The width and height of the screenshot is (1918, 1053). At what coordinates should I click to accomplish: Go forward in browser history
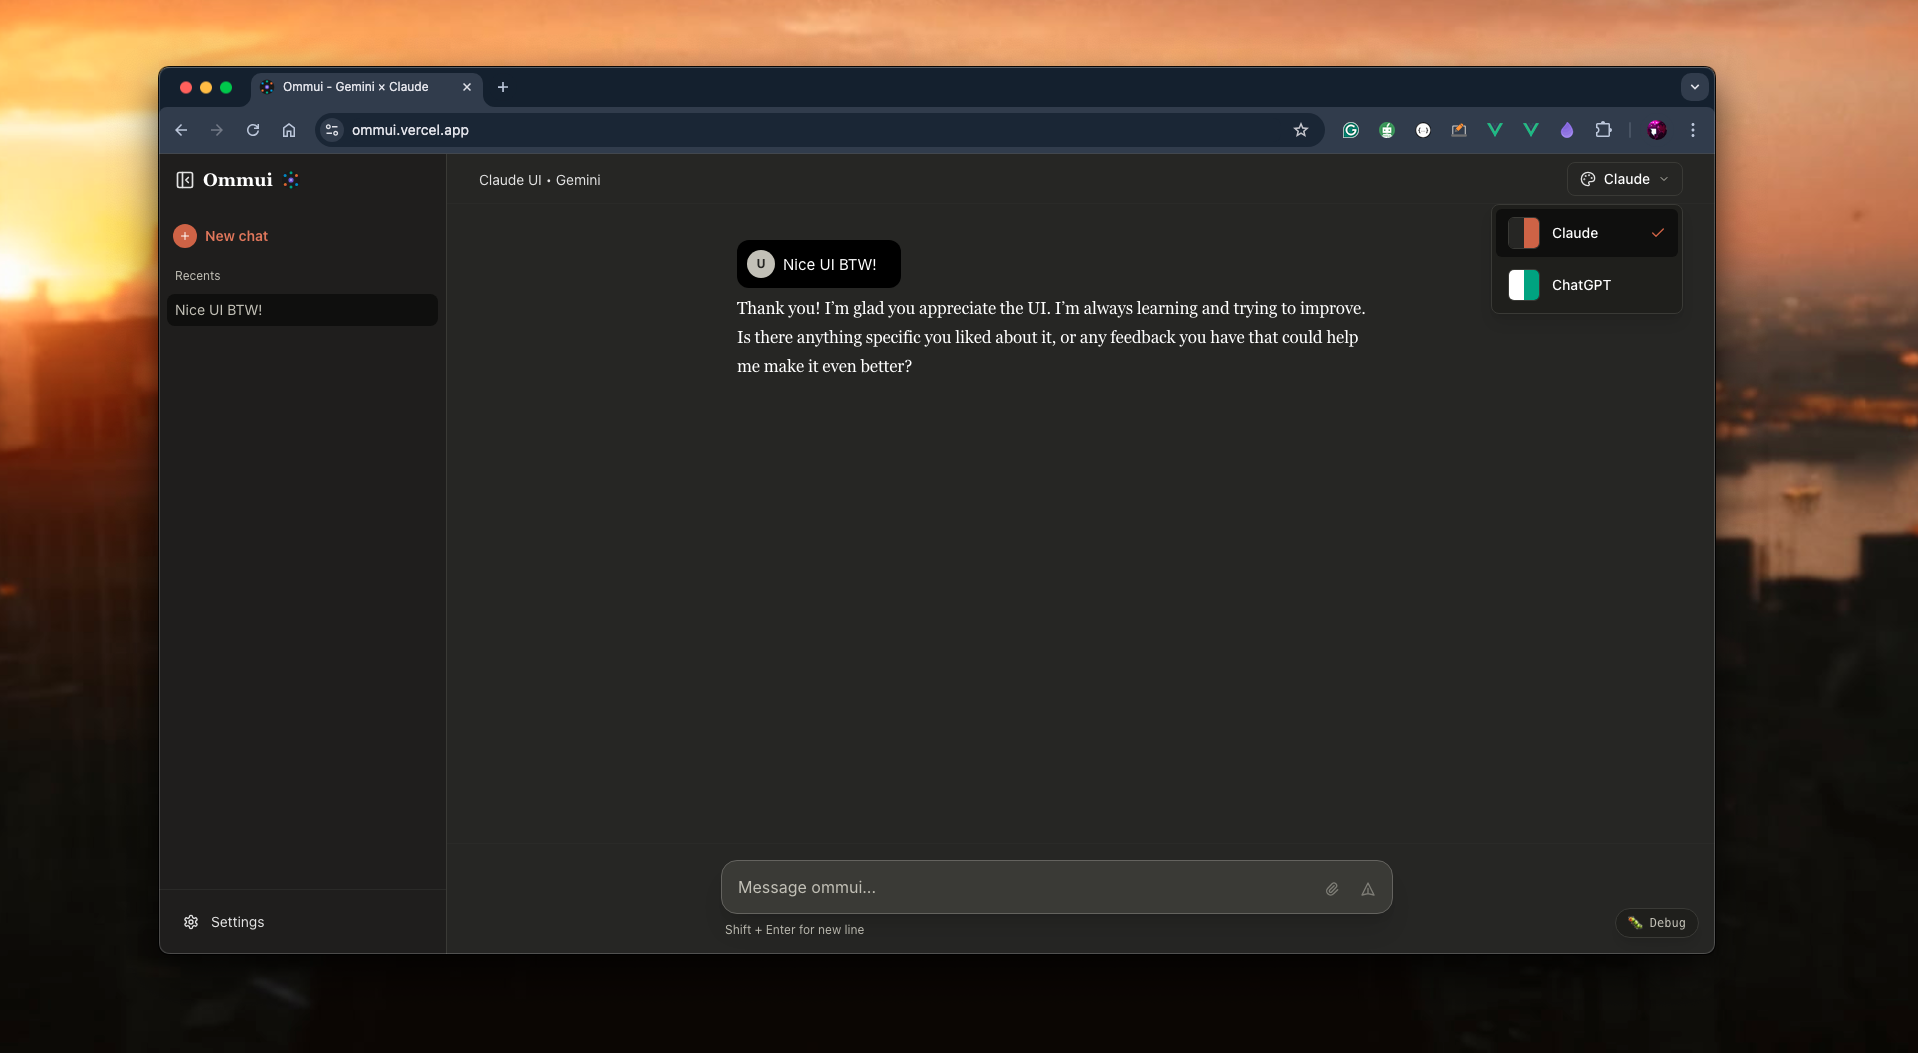217,130
